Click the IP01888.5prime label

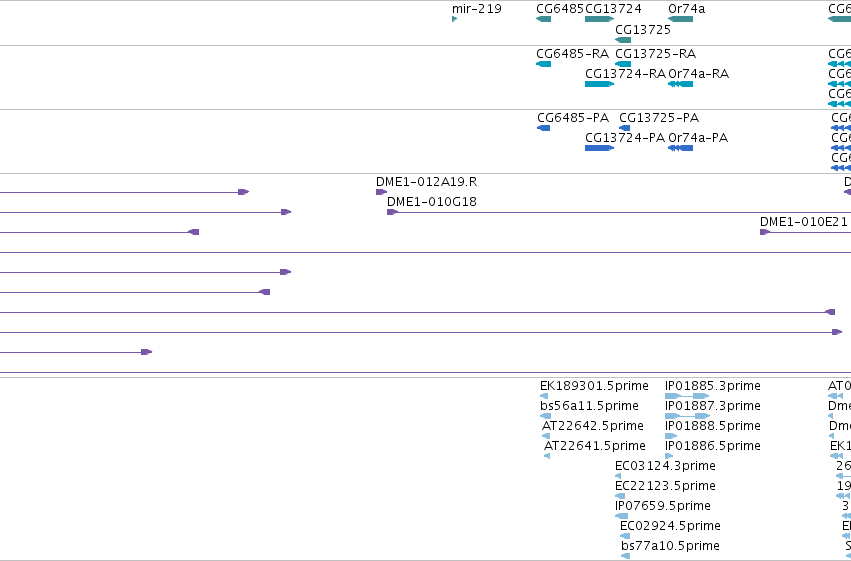713,426
